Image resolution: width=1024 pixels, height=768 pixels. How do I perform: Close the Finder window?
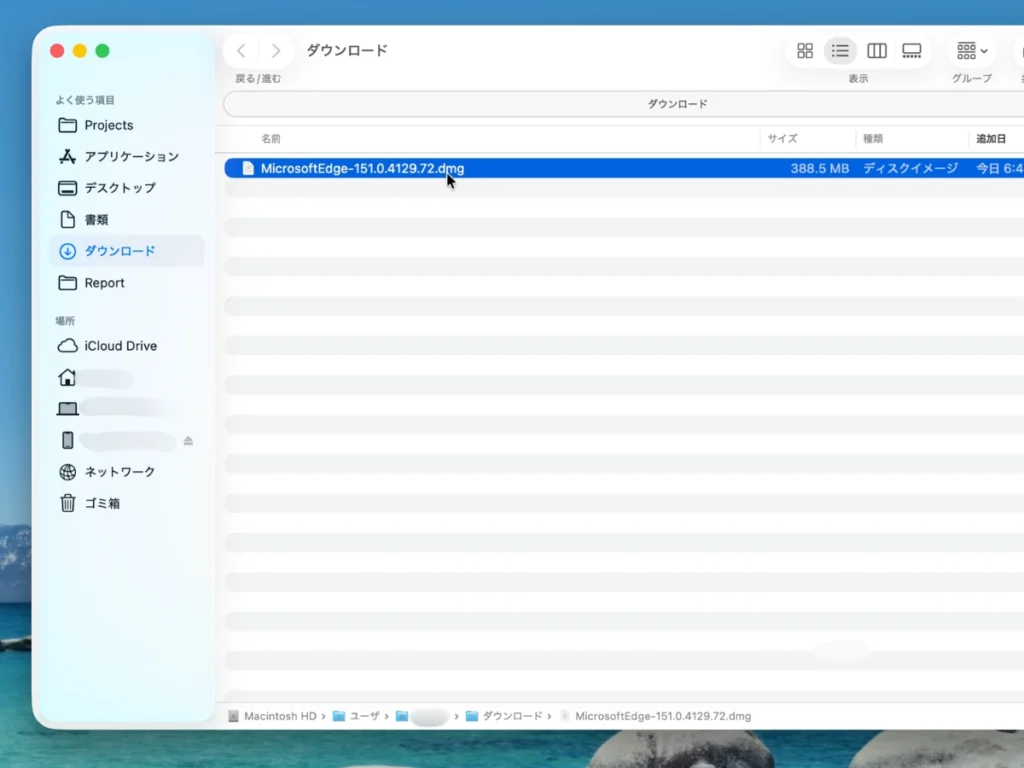tap(57, 51)
